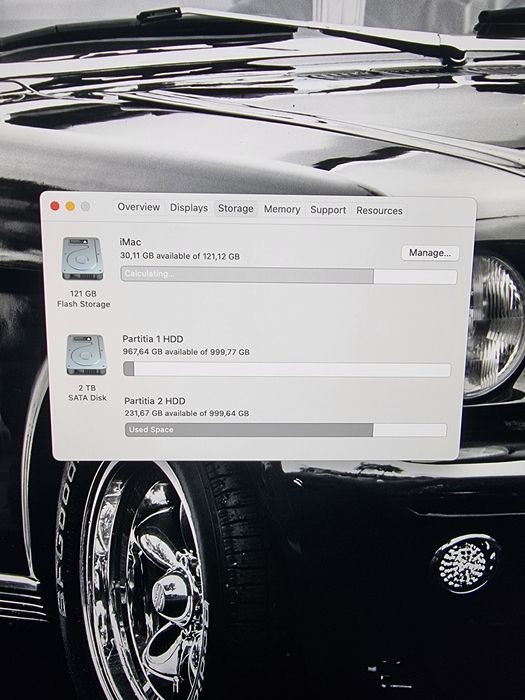Open the Support tab

click(x=328, y=210)
